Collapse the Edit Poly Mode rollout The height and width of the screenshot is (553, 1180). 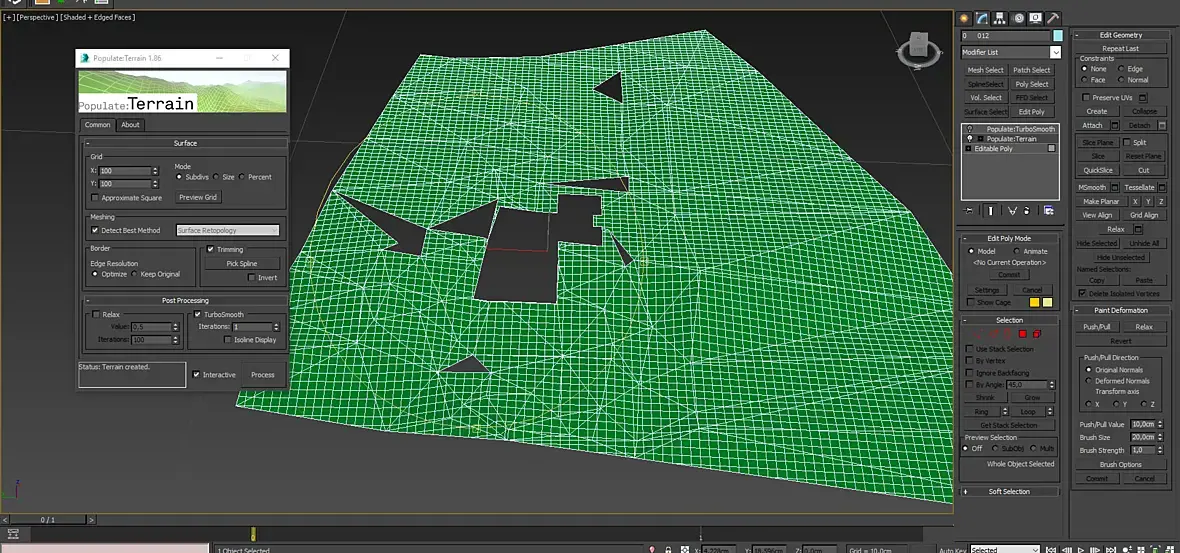pos(1009,238)
